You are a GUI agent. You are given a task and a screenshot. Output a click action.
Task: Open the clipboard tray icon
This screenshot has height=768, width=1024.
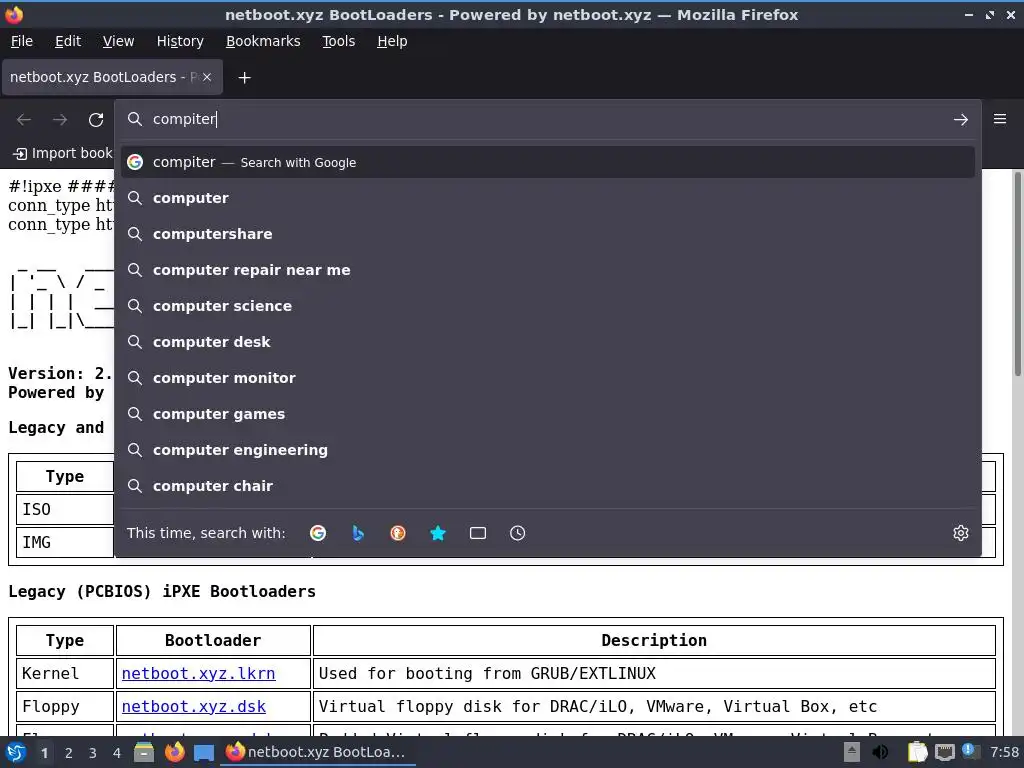pyautogui.click(x=917, y=752)
